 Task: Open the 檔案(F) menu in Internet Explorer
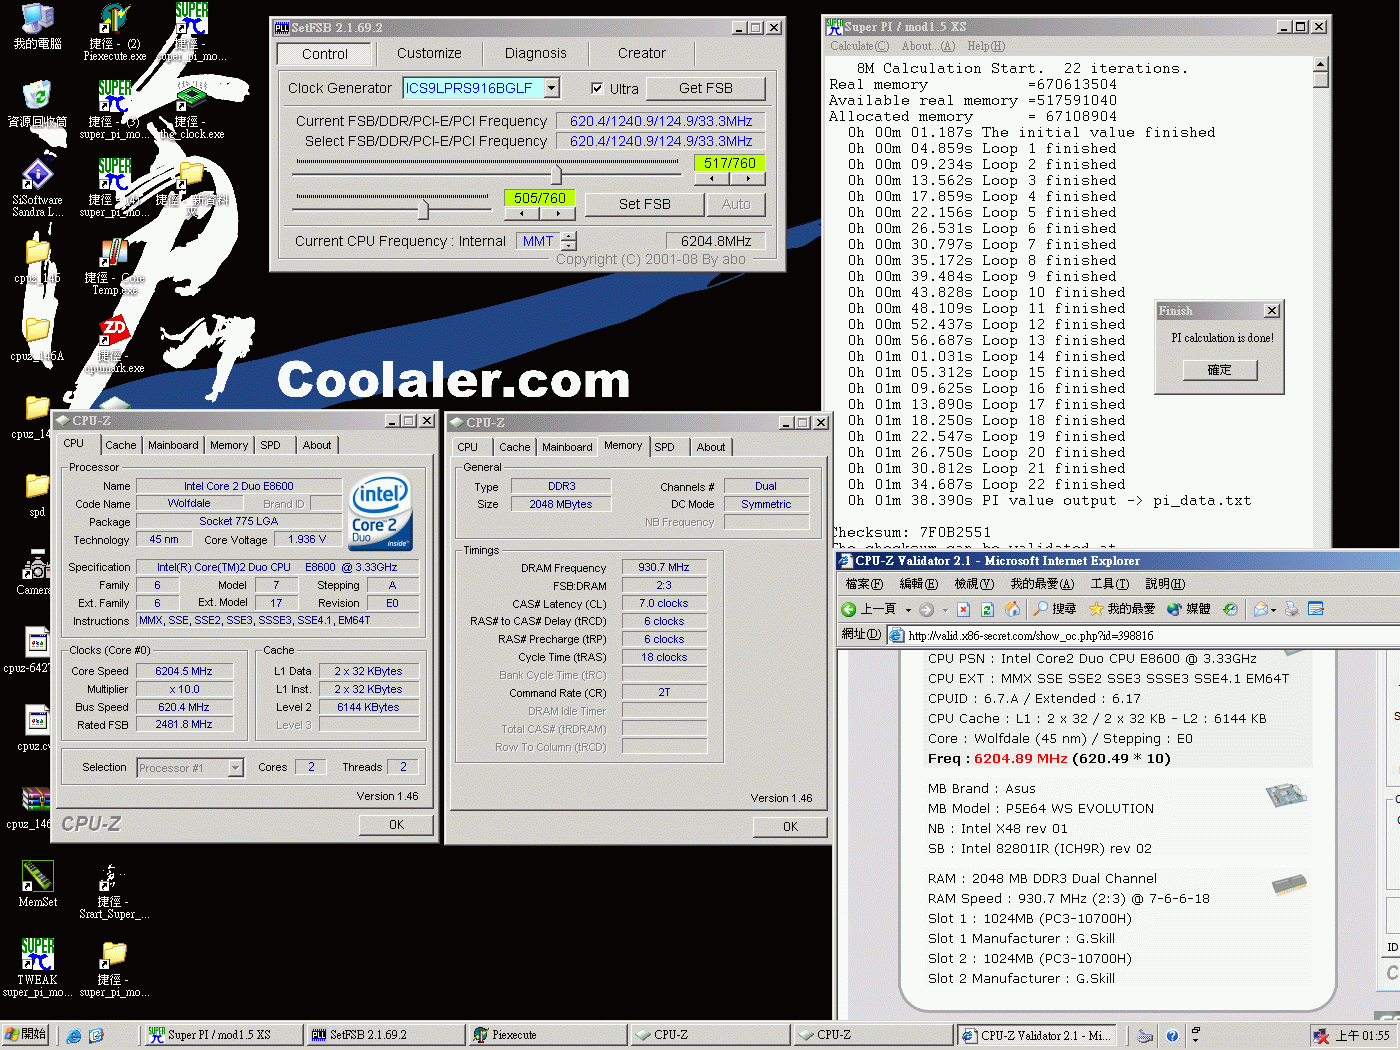click(x=864, y=584)
